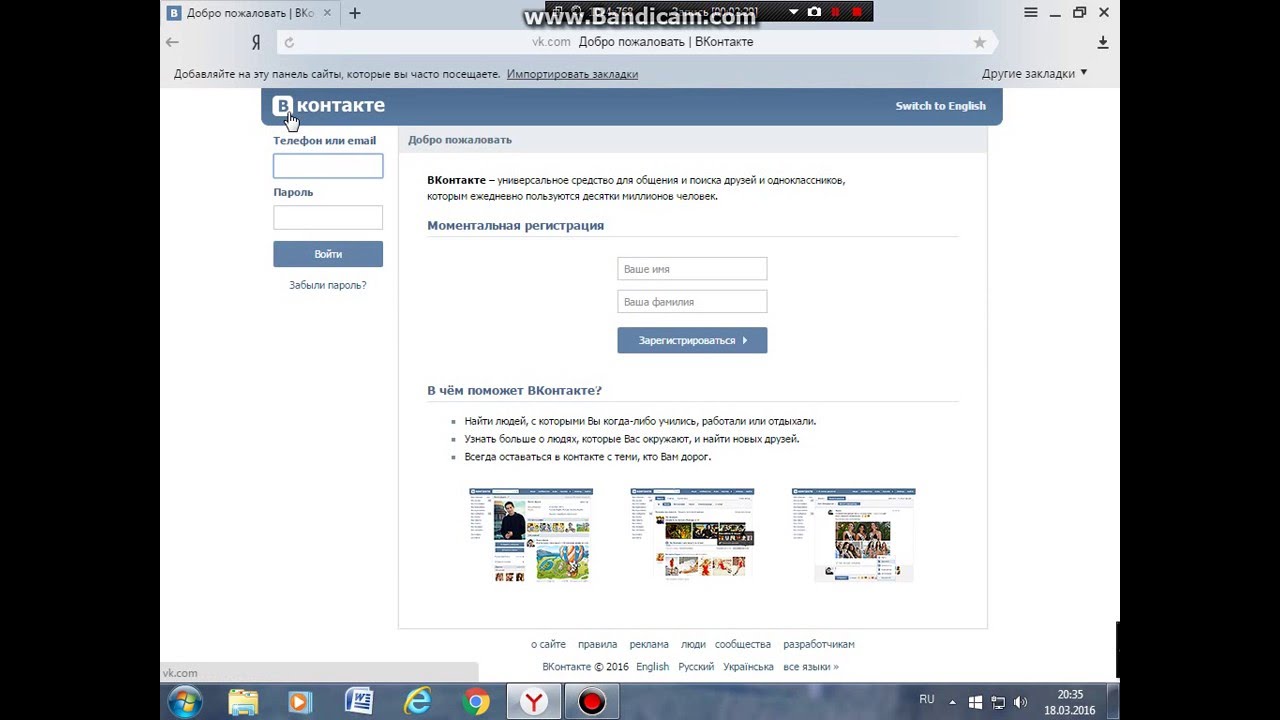Screen dimensions: 1280x720
Task: Open the Windows Start menu
Action: [185, 702]
